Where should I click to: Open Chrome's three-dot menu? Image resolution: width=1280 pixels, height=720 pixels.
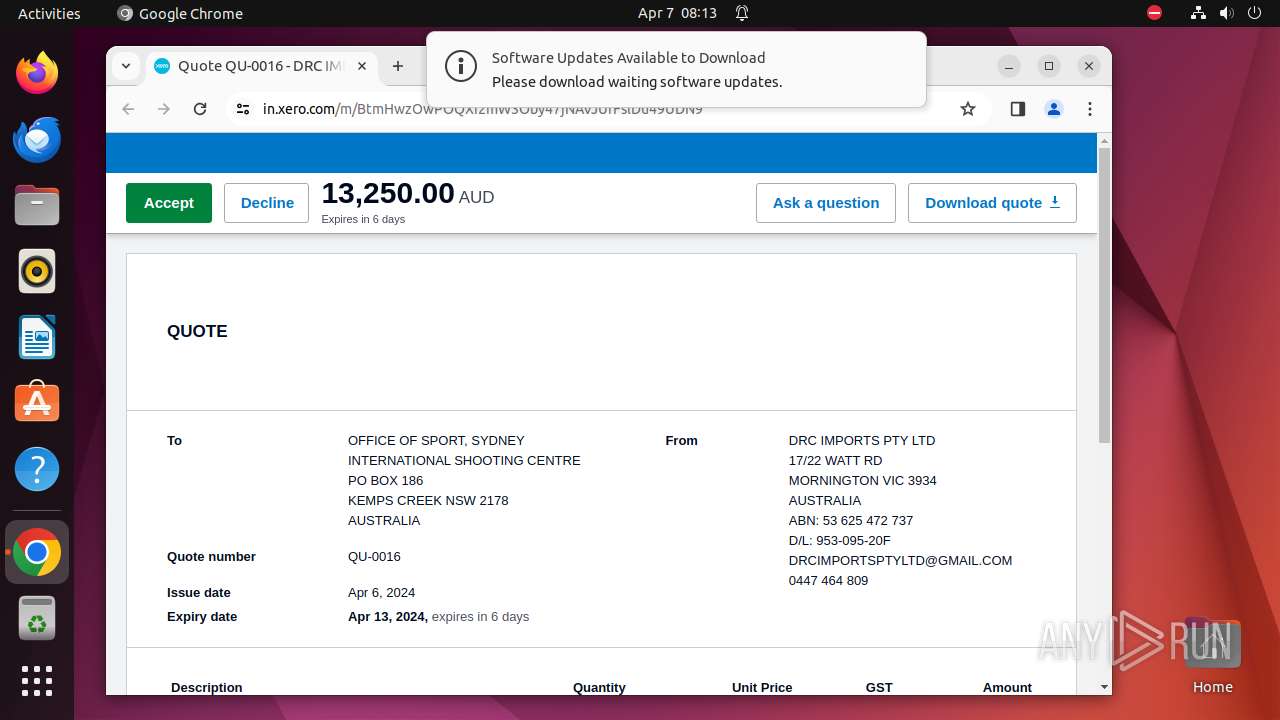[x=1090, y=109]
